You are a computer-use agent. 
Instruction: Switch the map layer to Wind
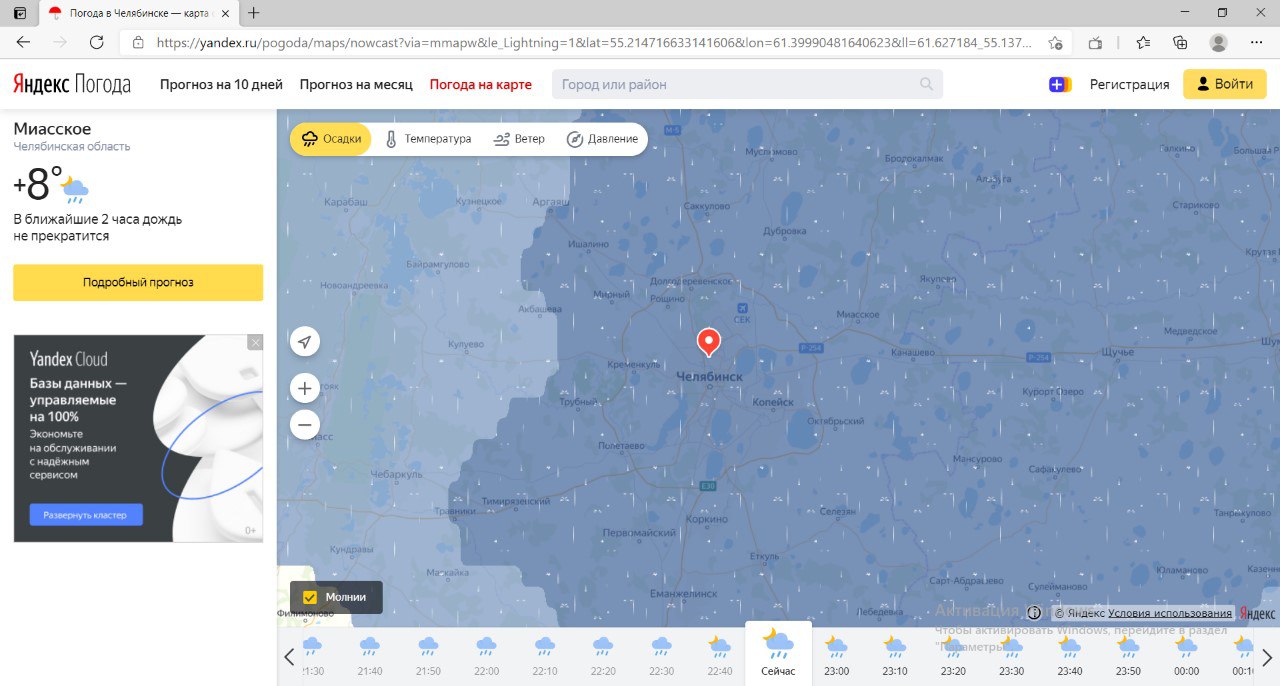[519, 139]
